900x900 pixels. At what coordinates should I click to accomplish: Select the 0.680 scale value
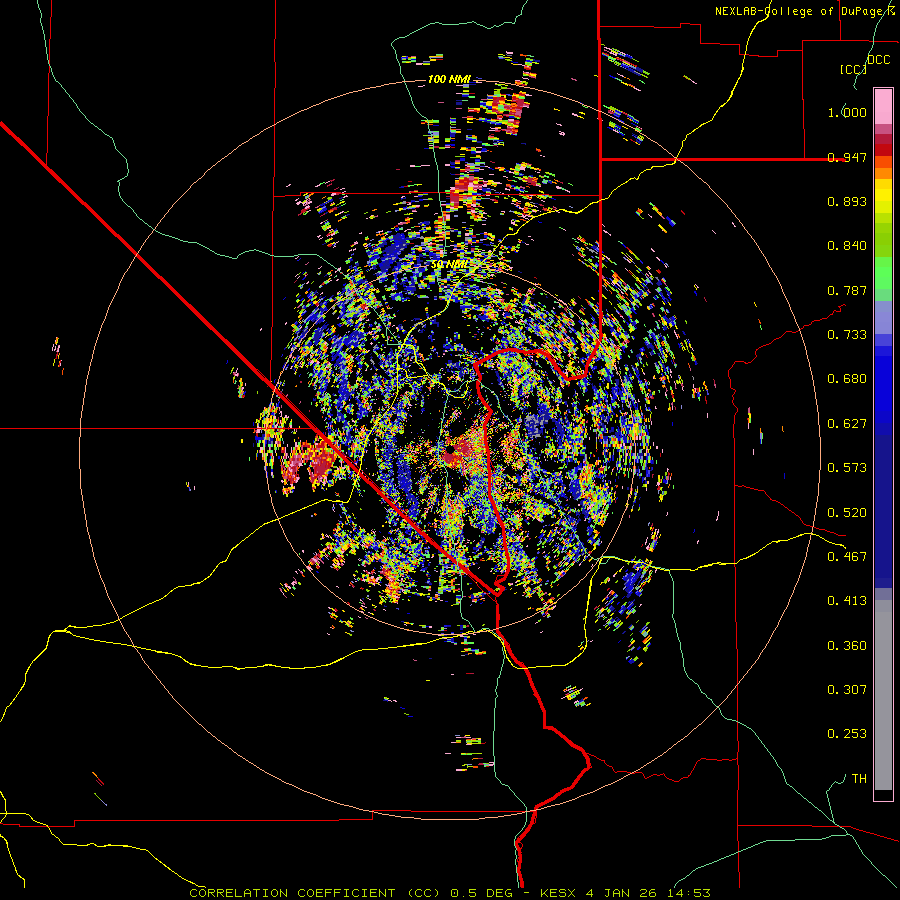[x=847, y=379]
